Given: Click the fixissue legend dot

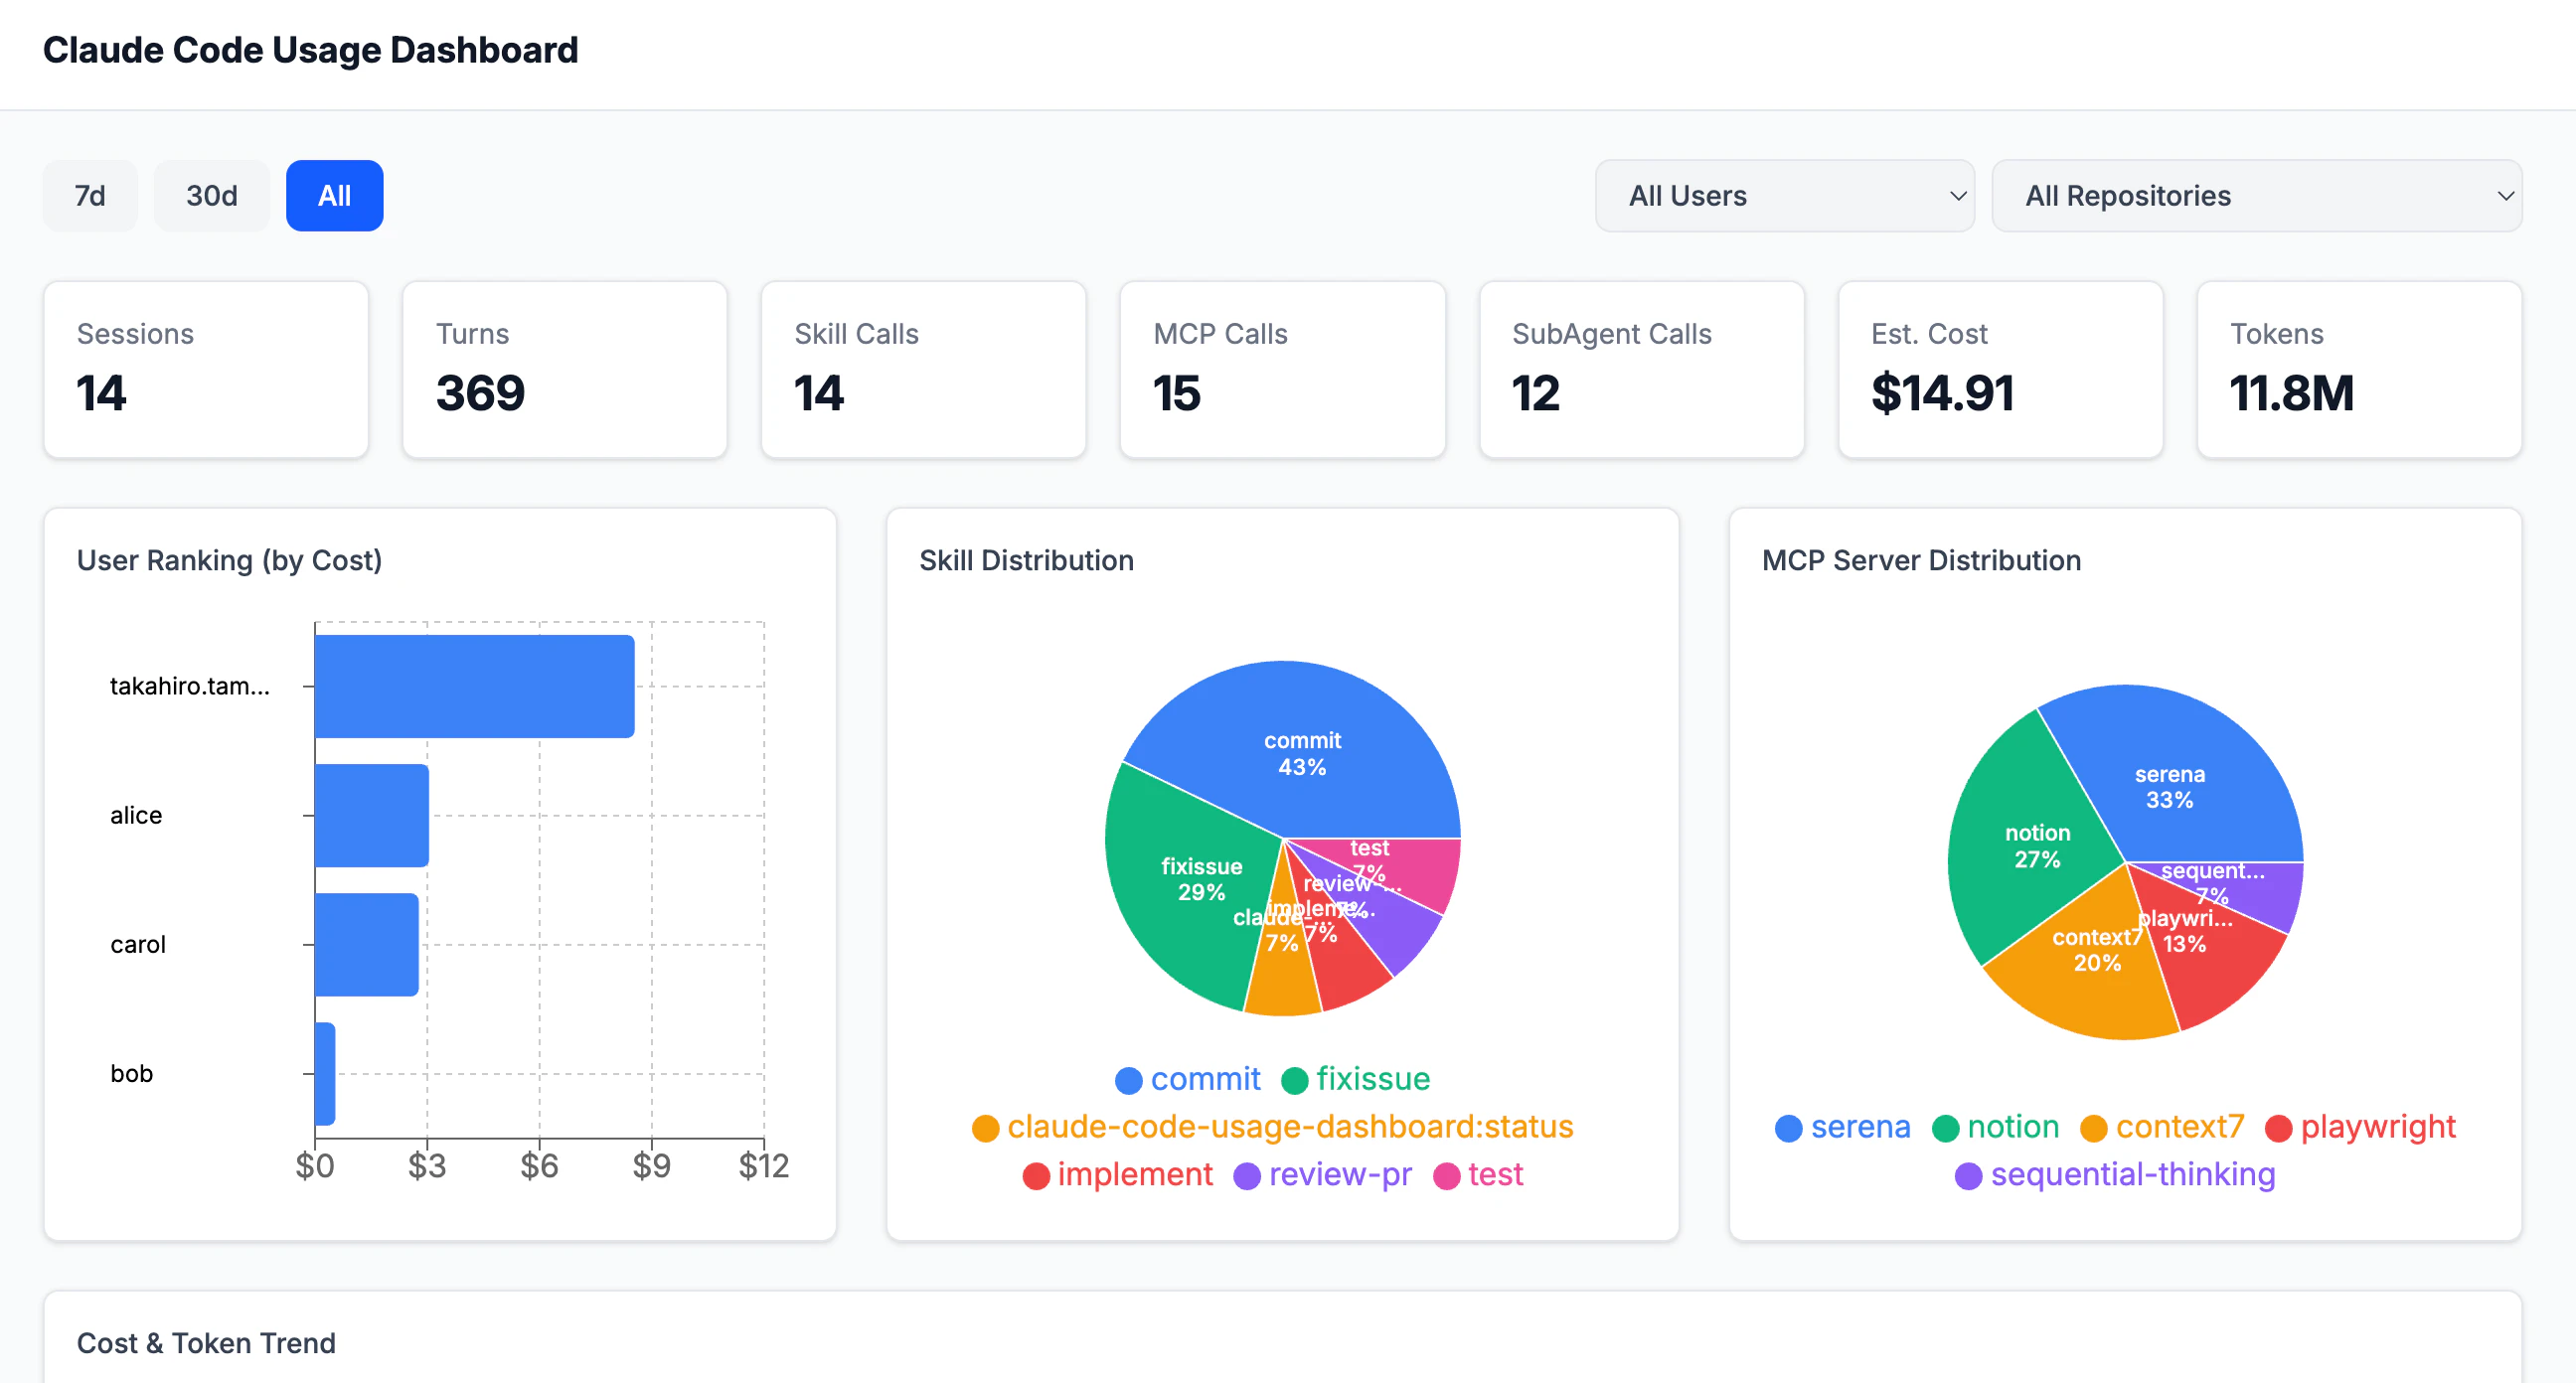Looking at the screenshot, I should point(1296,1079).
